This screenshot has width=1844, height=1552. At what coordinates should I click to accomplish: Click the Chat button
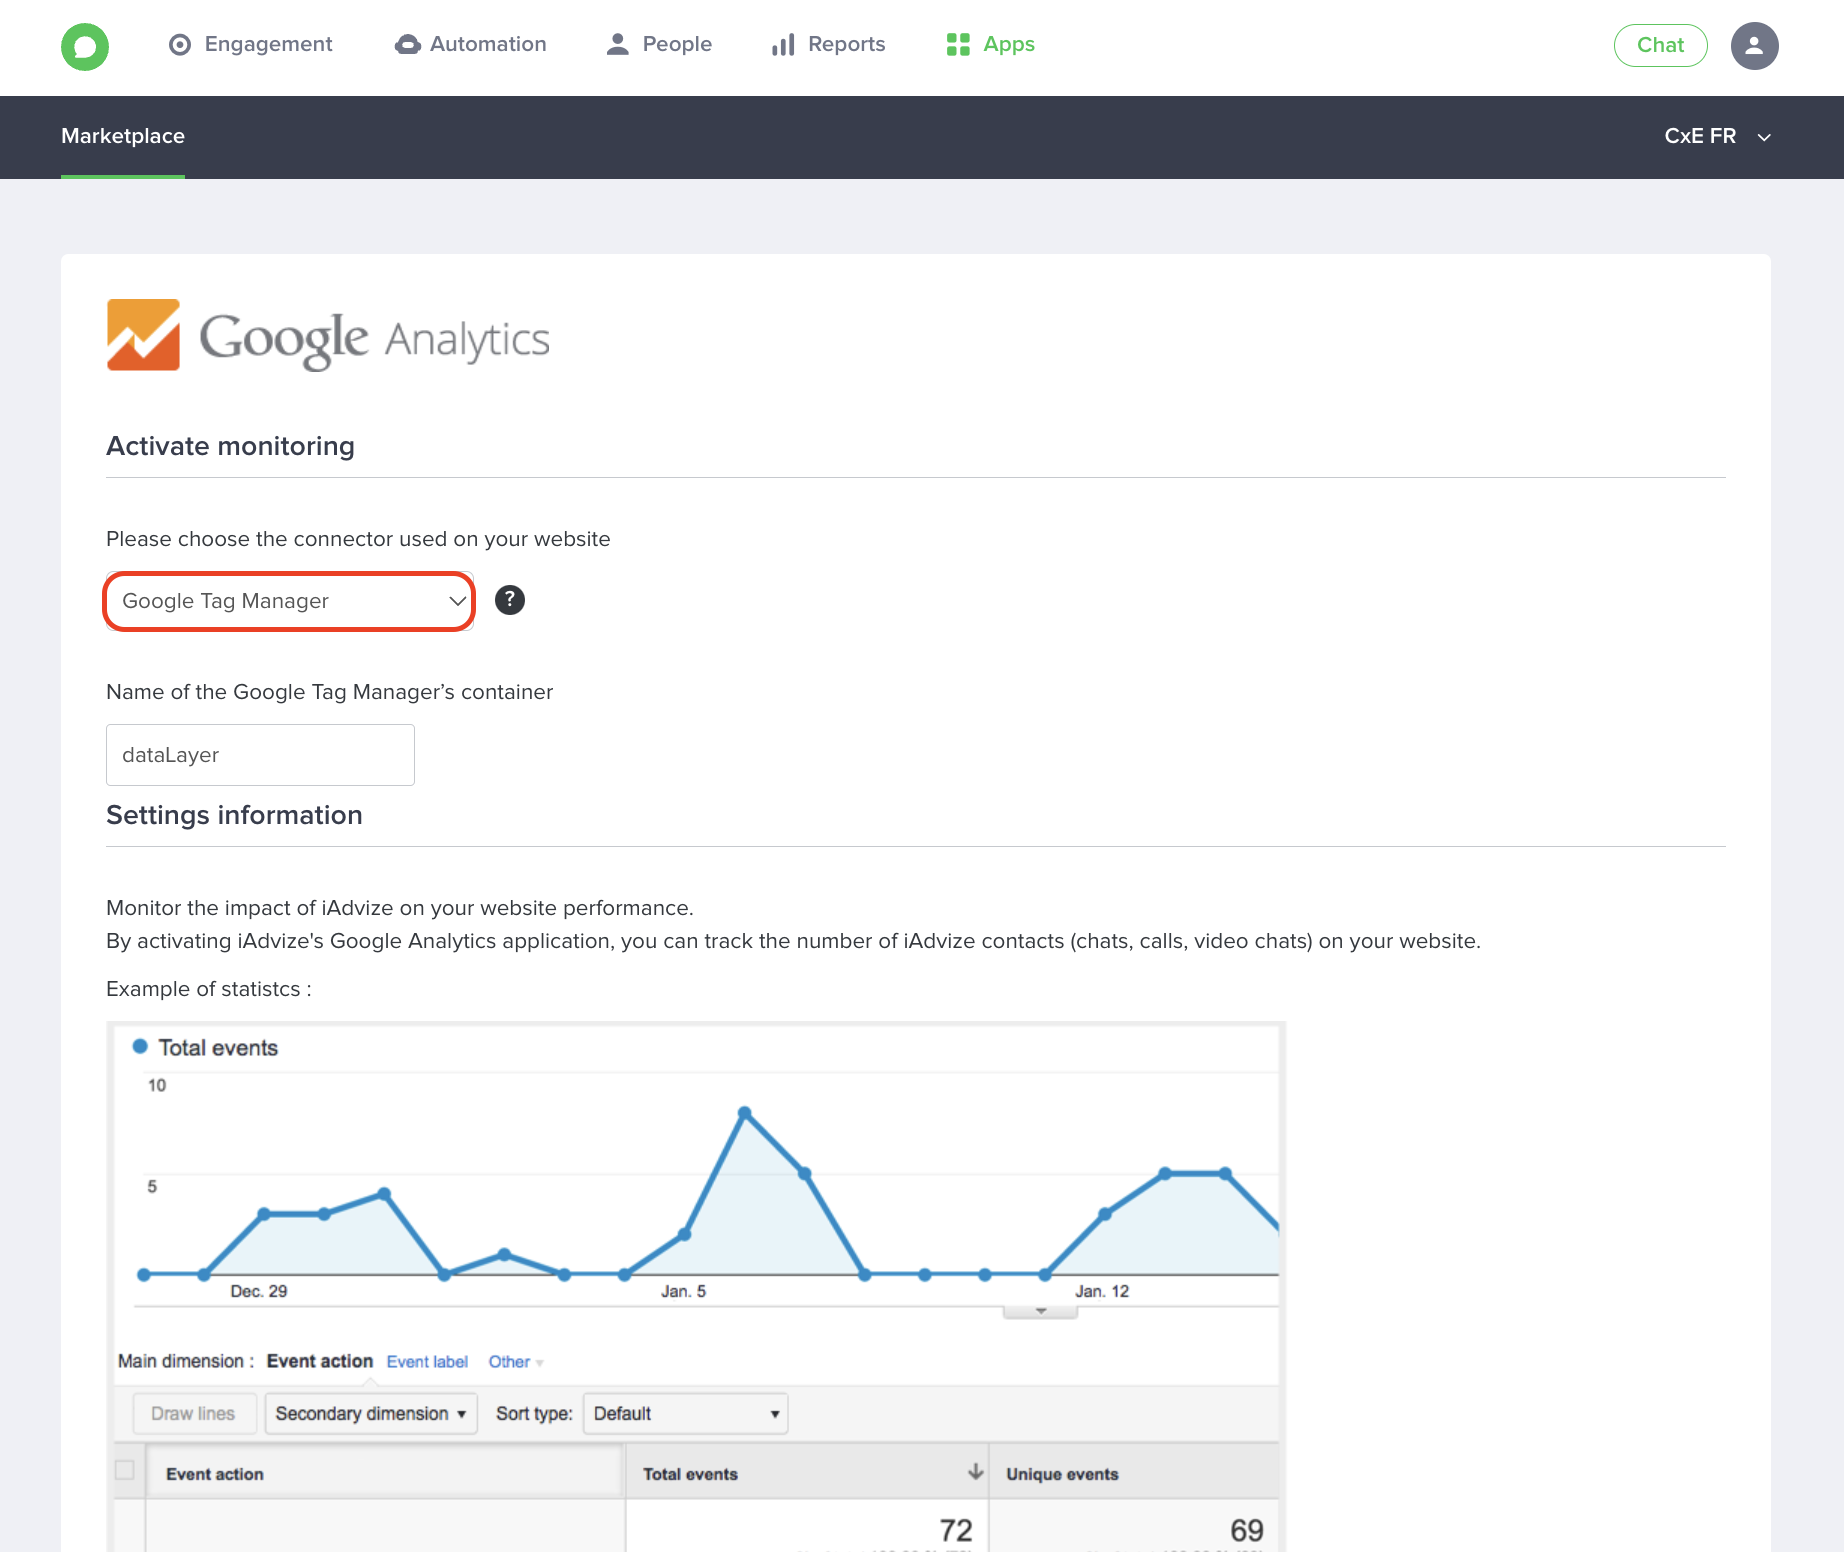click(x=1660, y=45)
